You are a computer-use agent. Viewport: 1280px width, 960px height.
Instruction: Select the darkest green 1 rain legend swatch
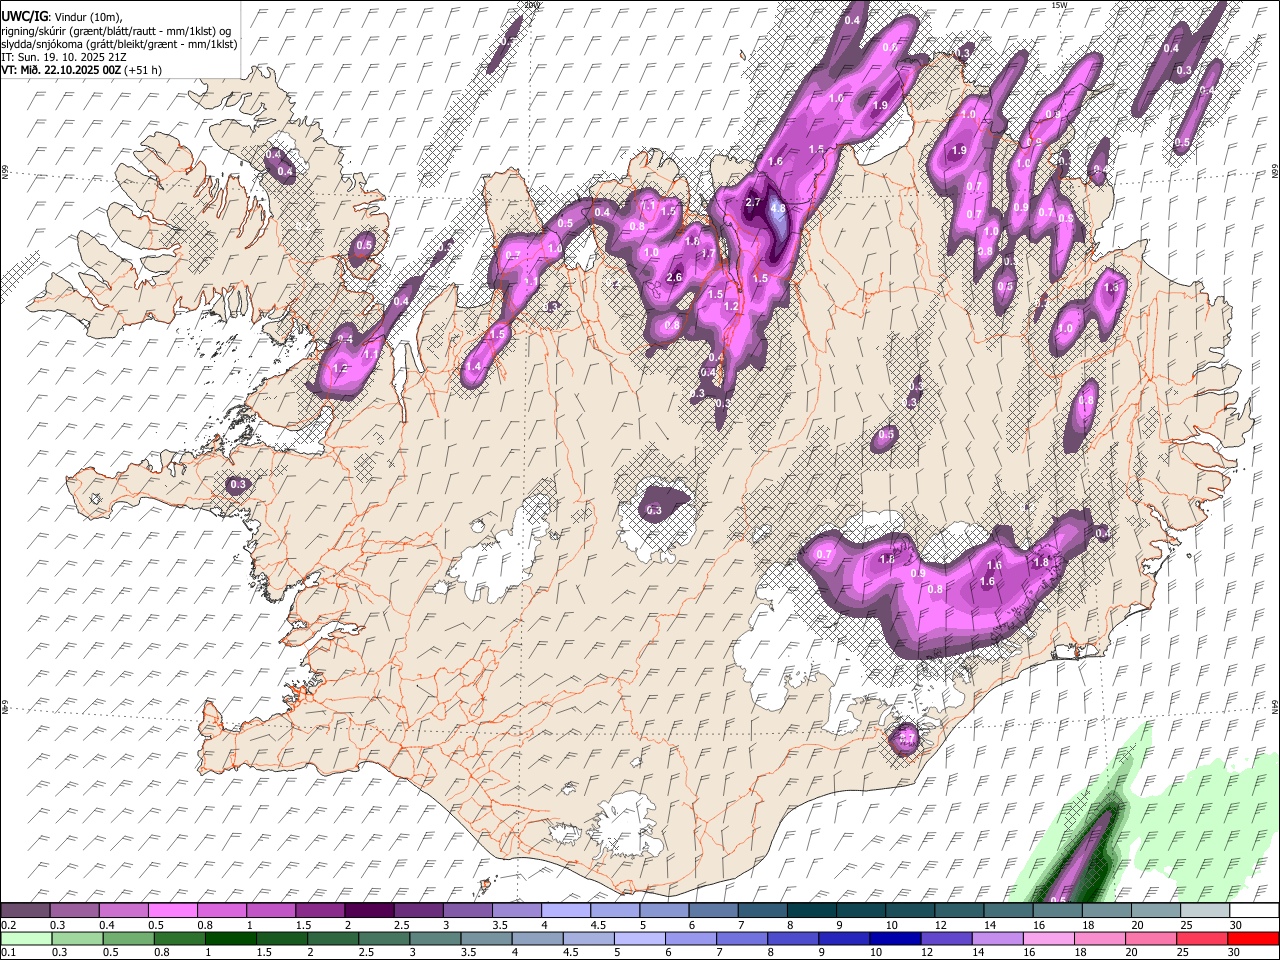[x=231, y=938]
